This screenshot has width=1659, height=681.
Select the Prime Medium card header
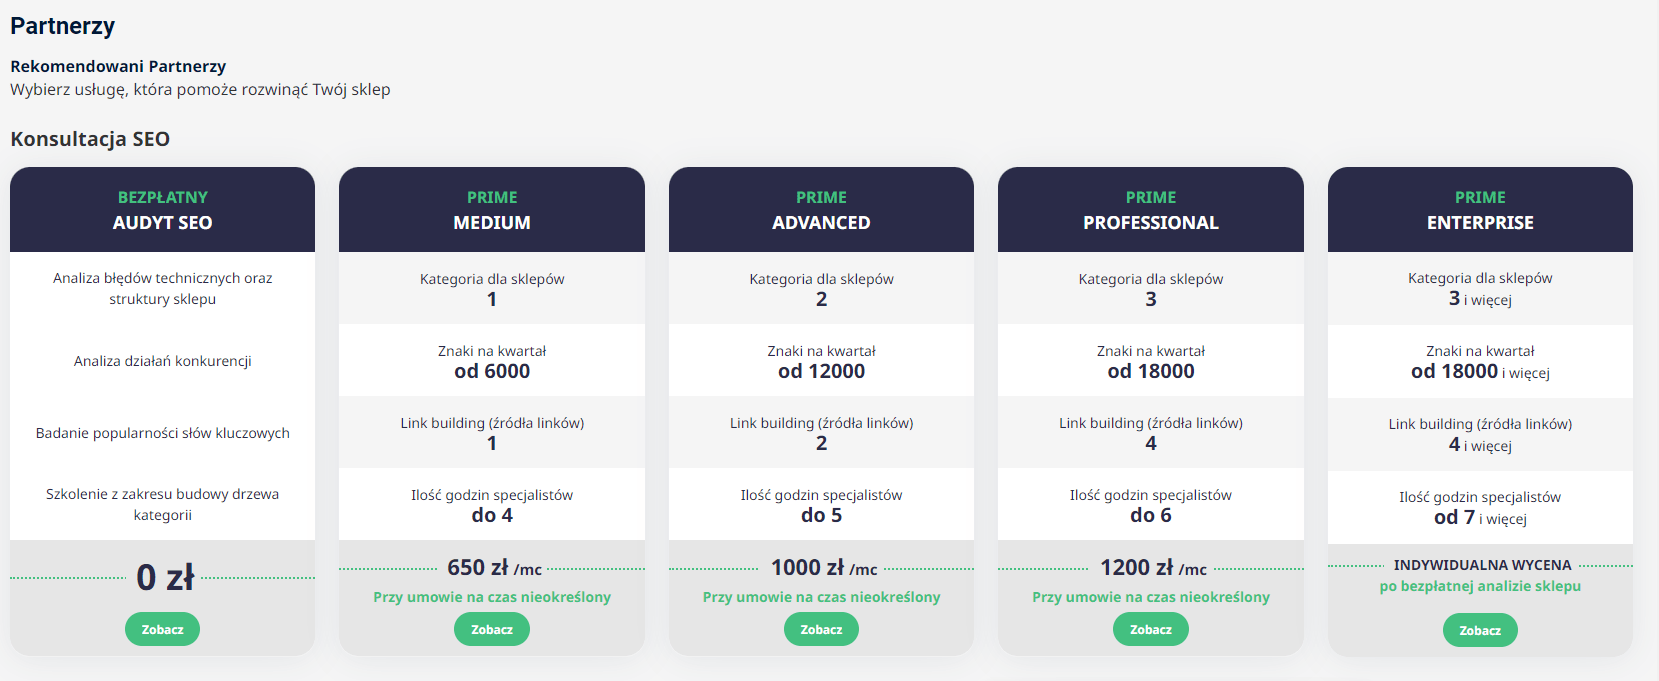point(492,210)
